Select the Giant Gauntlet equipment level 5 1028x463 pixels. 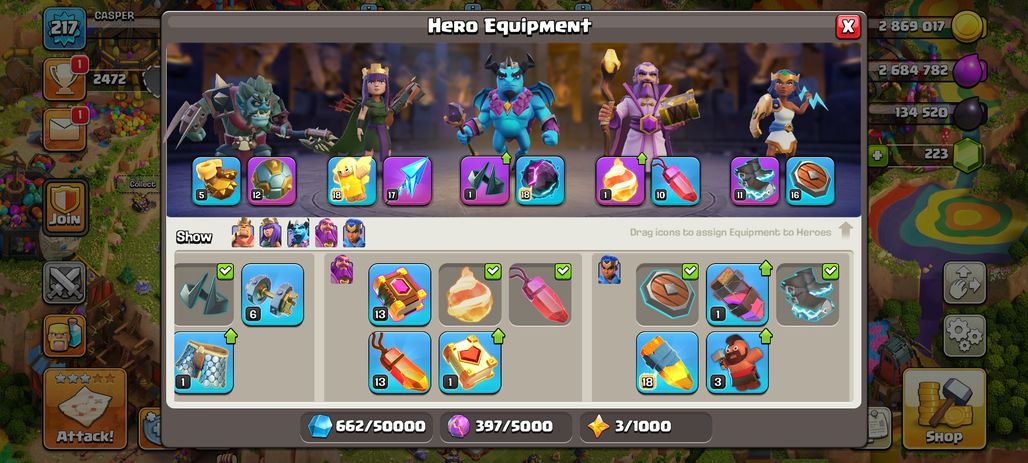(216, 181)
